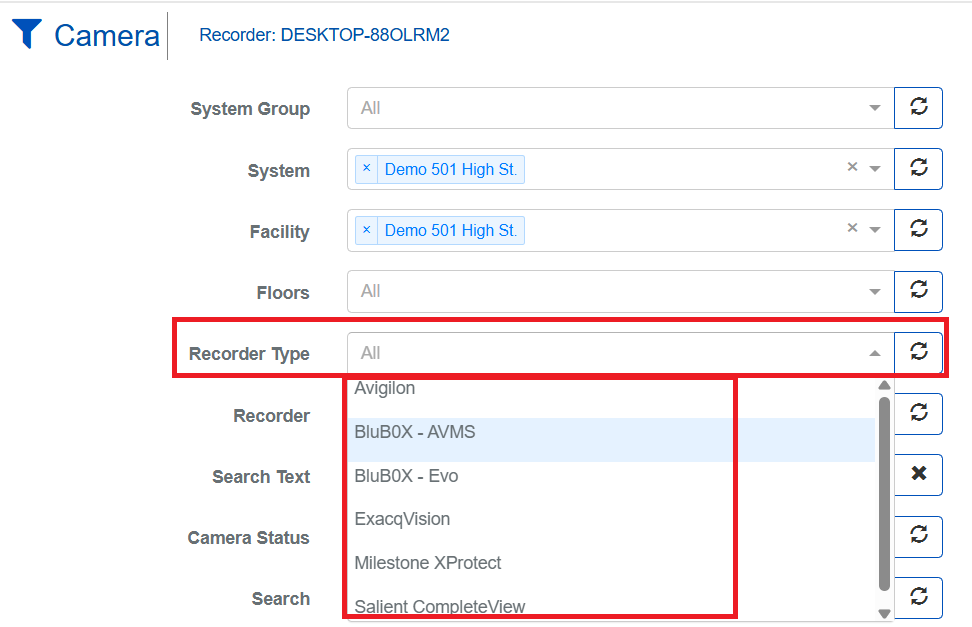Pick ExacqVision from the list
The width and height of the screenshot is (972, 627).
[x=611, y=519]
